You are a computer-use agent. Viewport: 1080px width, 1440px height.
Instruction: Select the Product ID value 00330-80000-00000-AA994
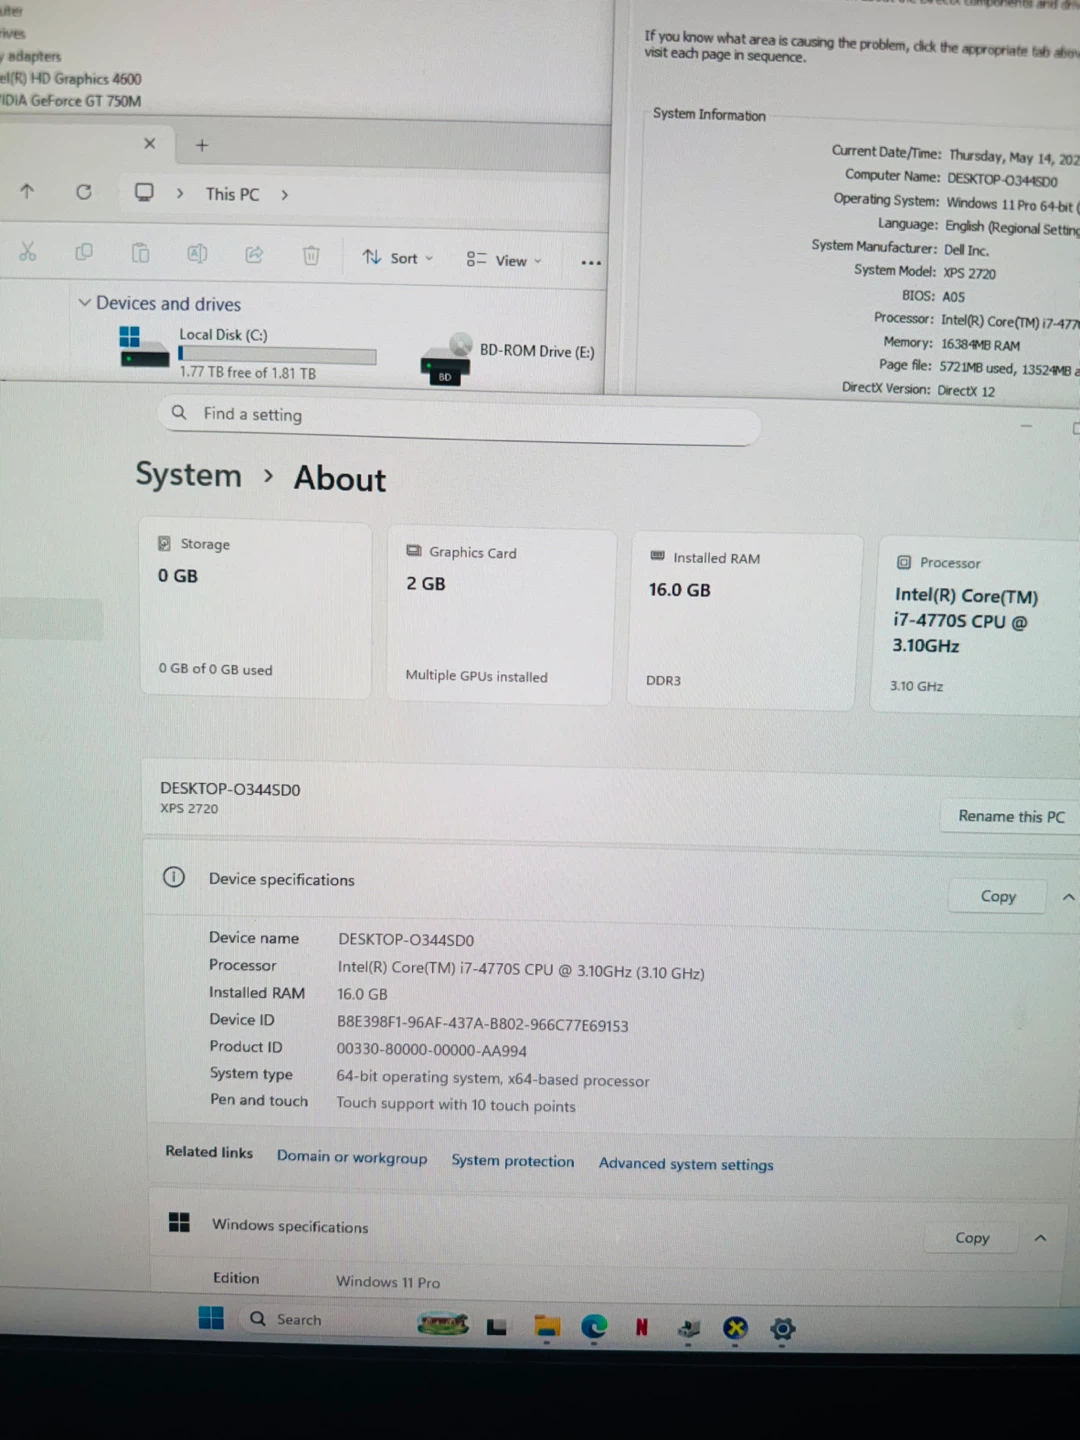431,1051
